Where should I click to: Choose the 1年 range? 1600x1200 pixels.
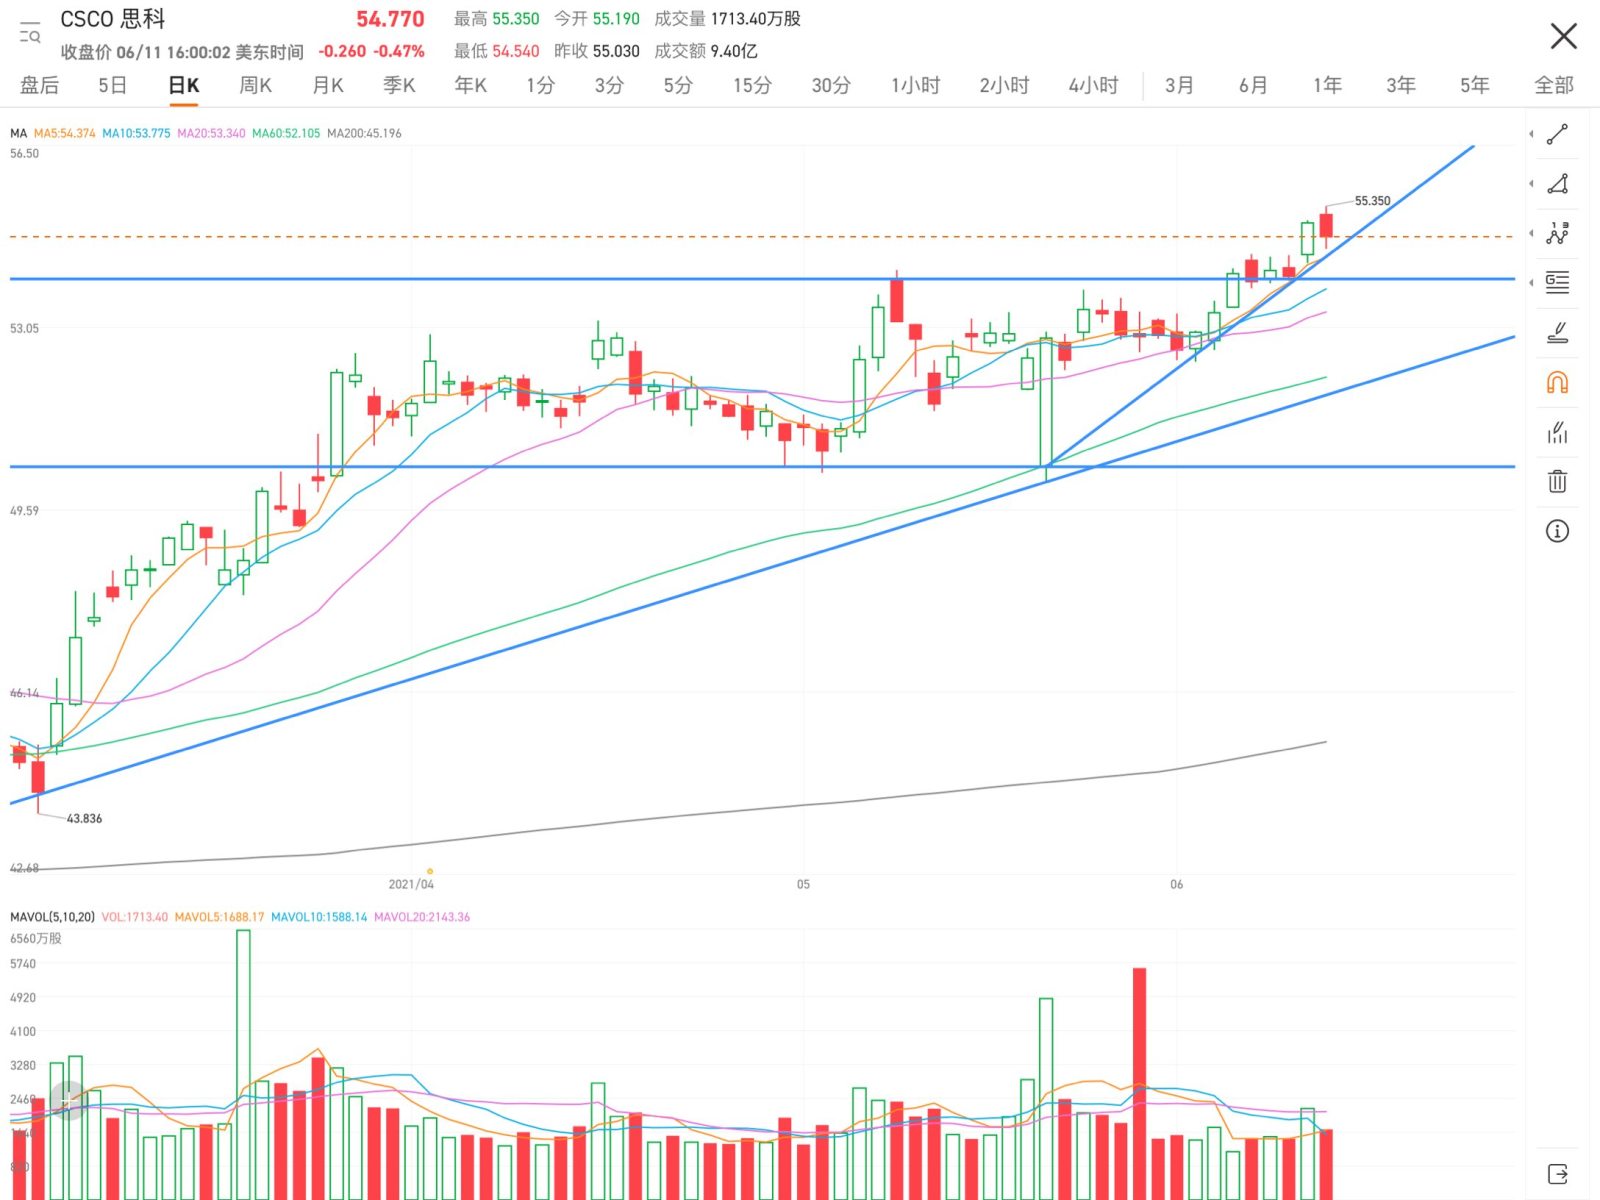(1327, 85)
